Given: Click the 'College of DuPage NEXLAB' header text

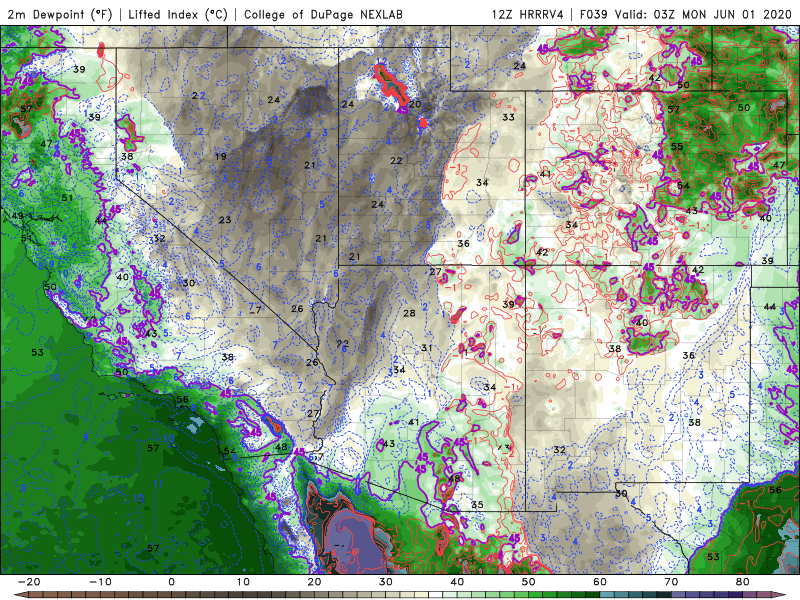Looking at the screenshot, I should 323,14.
